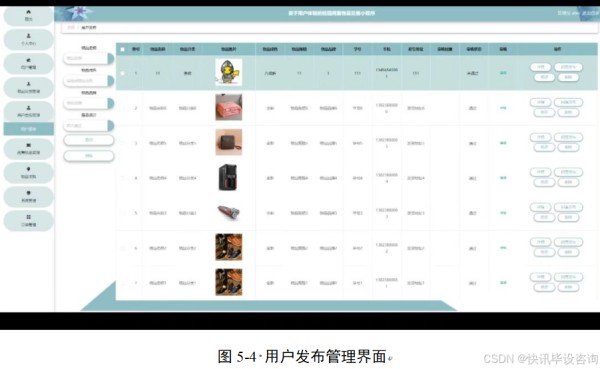Viewport: 600px width, 369px height.
Task: Open the last sidebar item with grid icon
Action: tap(28, 221)
